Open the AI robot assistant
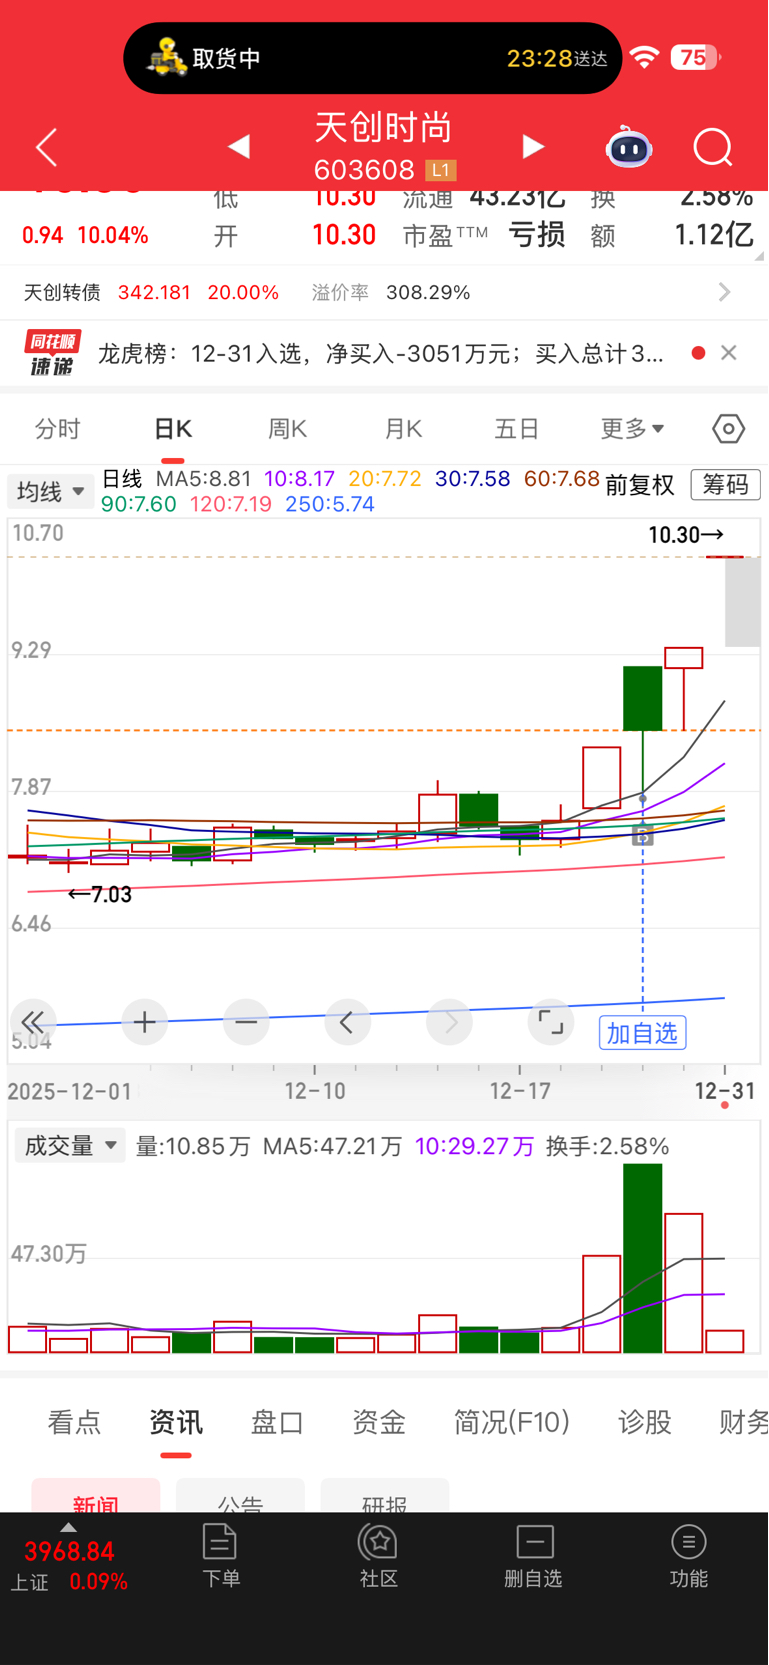The width and height of the screenshot is (769, 1665). (x=629, y=148)
